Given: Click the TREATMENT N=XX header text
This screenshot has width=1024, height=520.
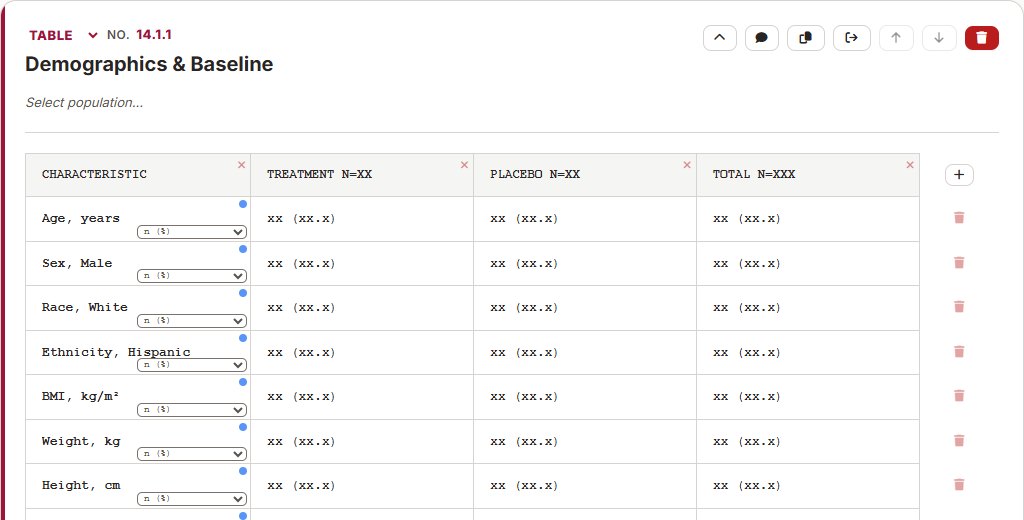Looking at the screenshot, I should [x=319, y=174].
